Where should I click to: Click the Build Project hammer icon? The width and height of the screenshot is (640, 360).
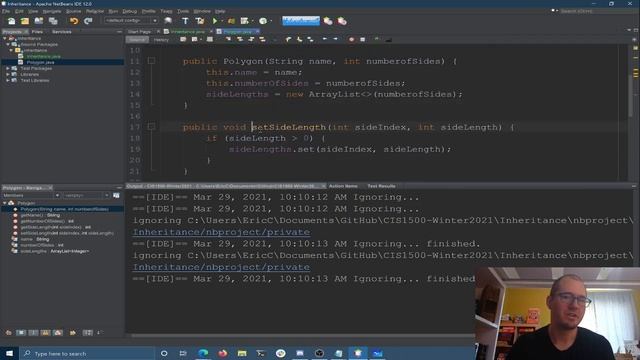(x=185, y=21)
